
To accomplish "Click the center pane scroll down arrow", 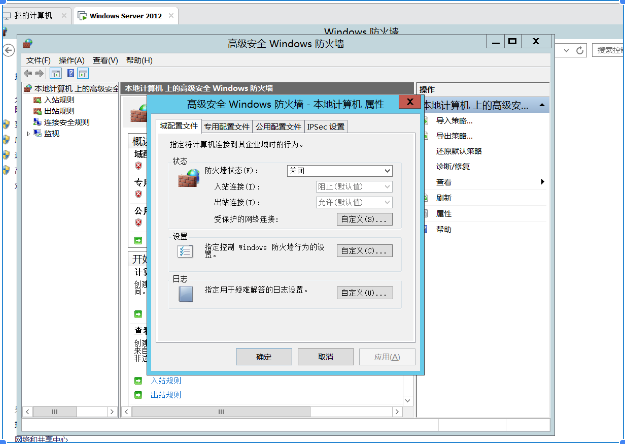I will (x=408, y=401).
